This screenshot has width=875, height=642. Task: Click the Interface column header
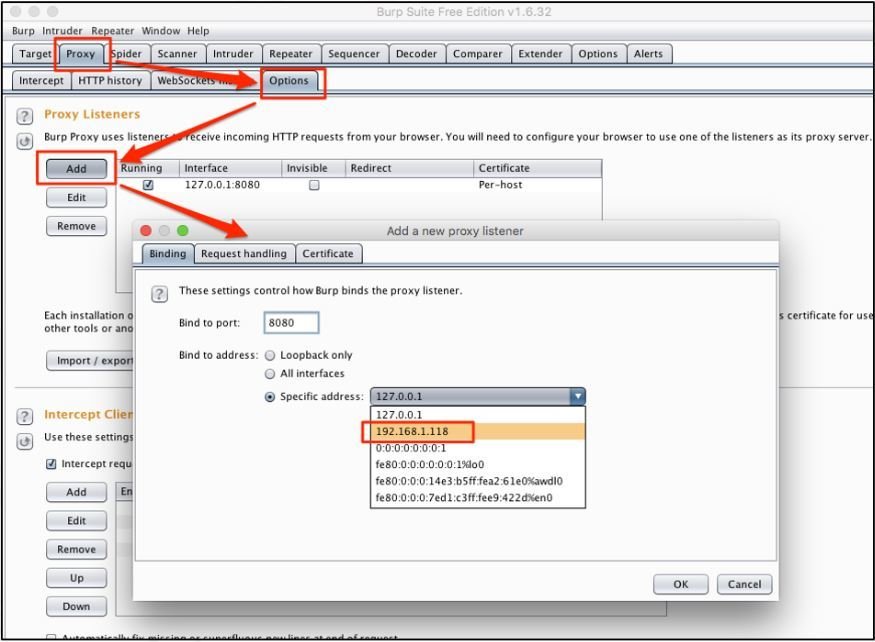click(230, 168)
